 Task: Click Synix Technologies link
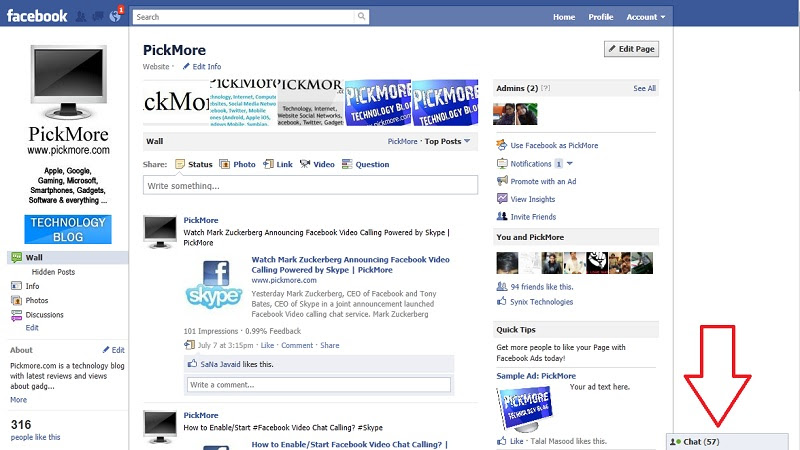click(x=541, y=302)
